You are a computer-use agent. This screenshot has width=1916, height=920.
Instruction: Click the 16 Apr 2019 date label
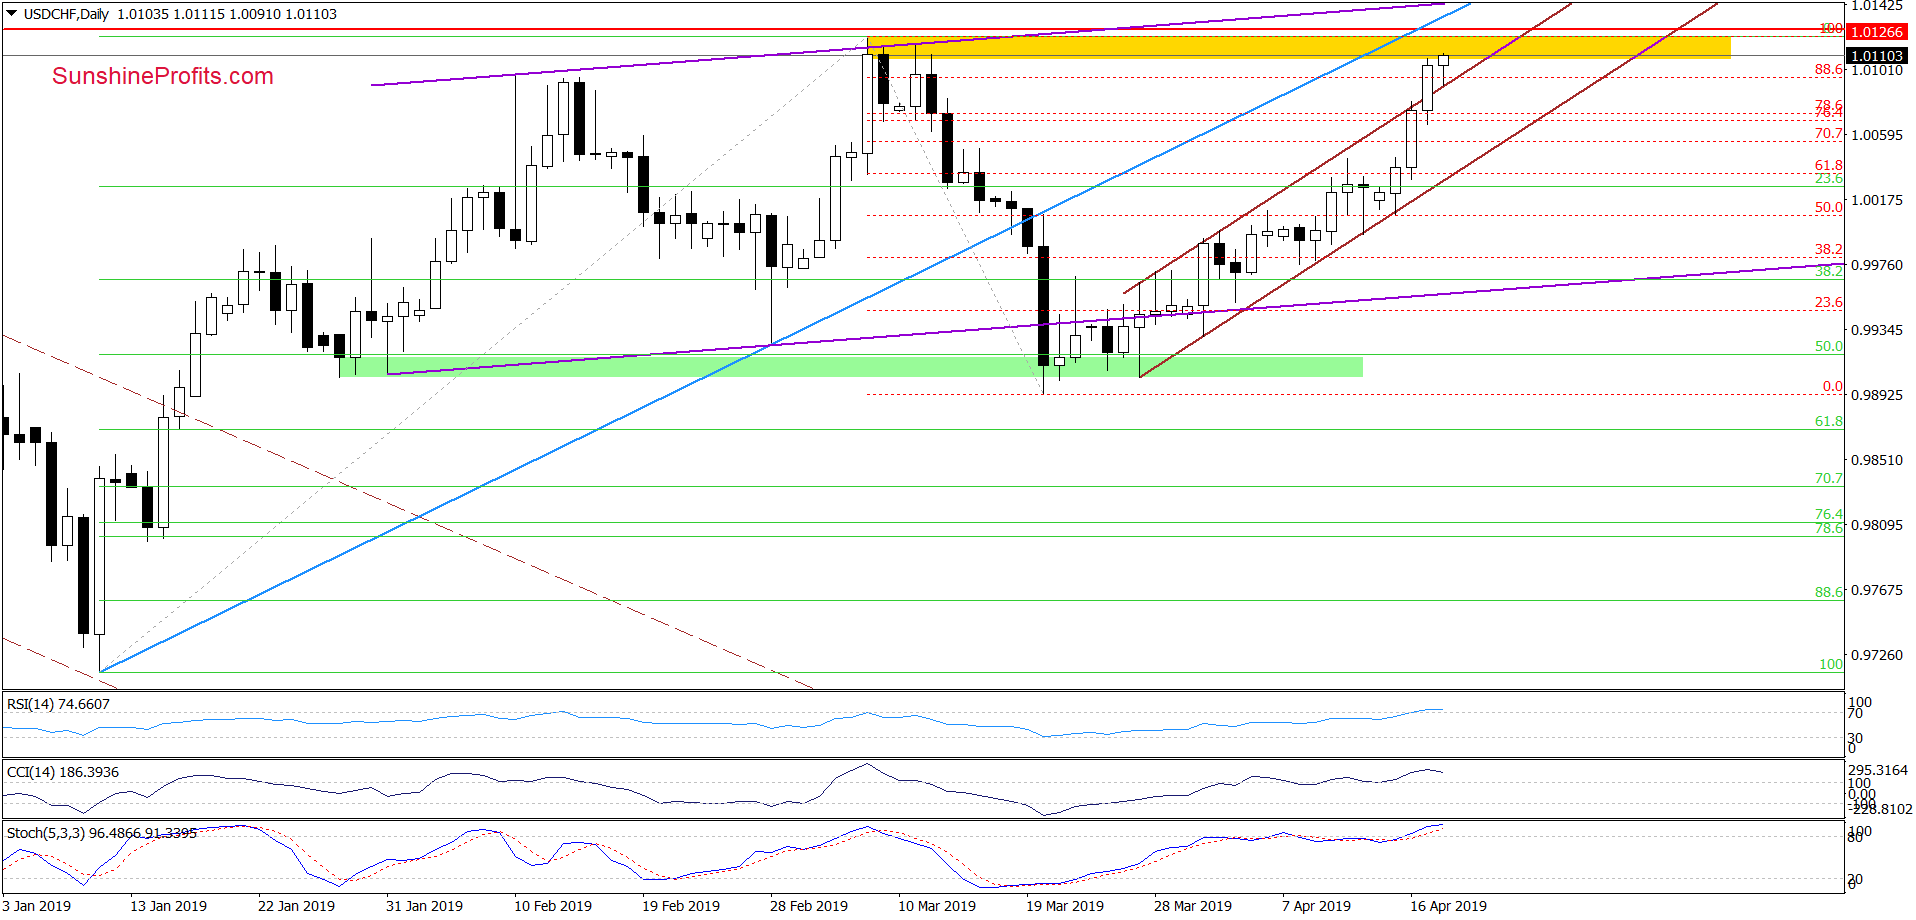click(1448, 906)
